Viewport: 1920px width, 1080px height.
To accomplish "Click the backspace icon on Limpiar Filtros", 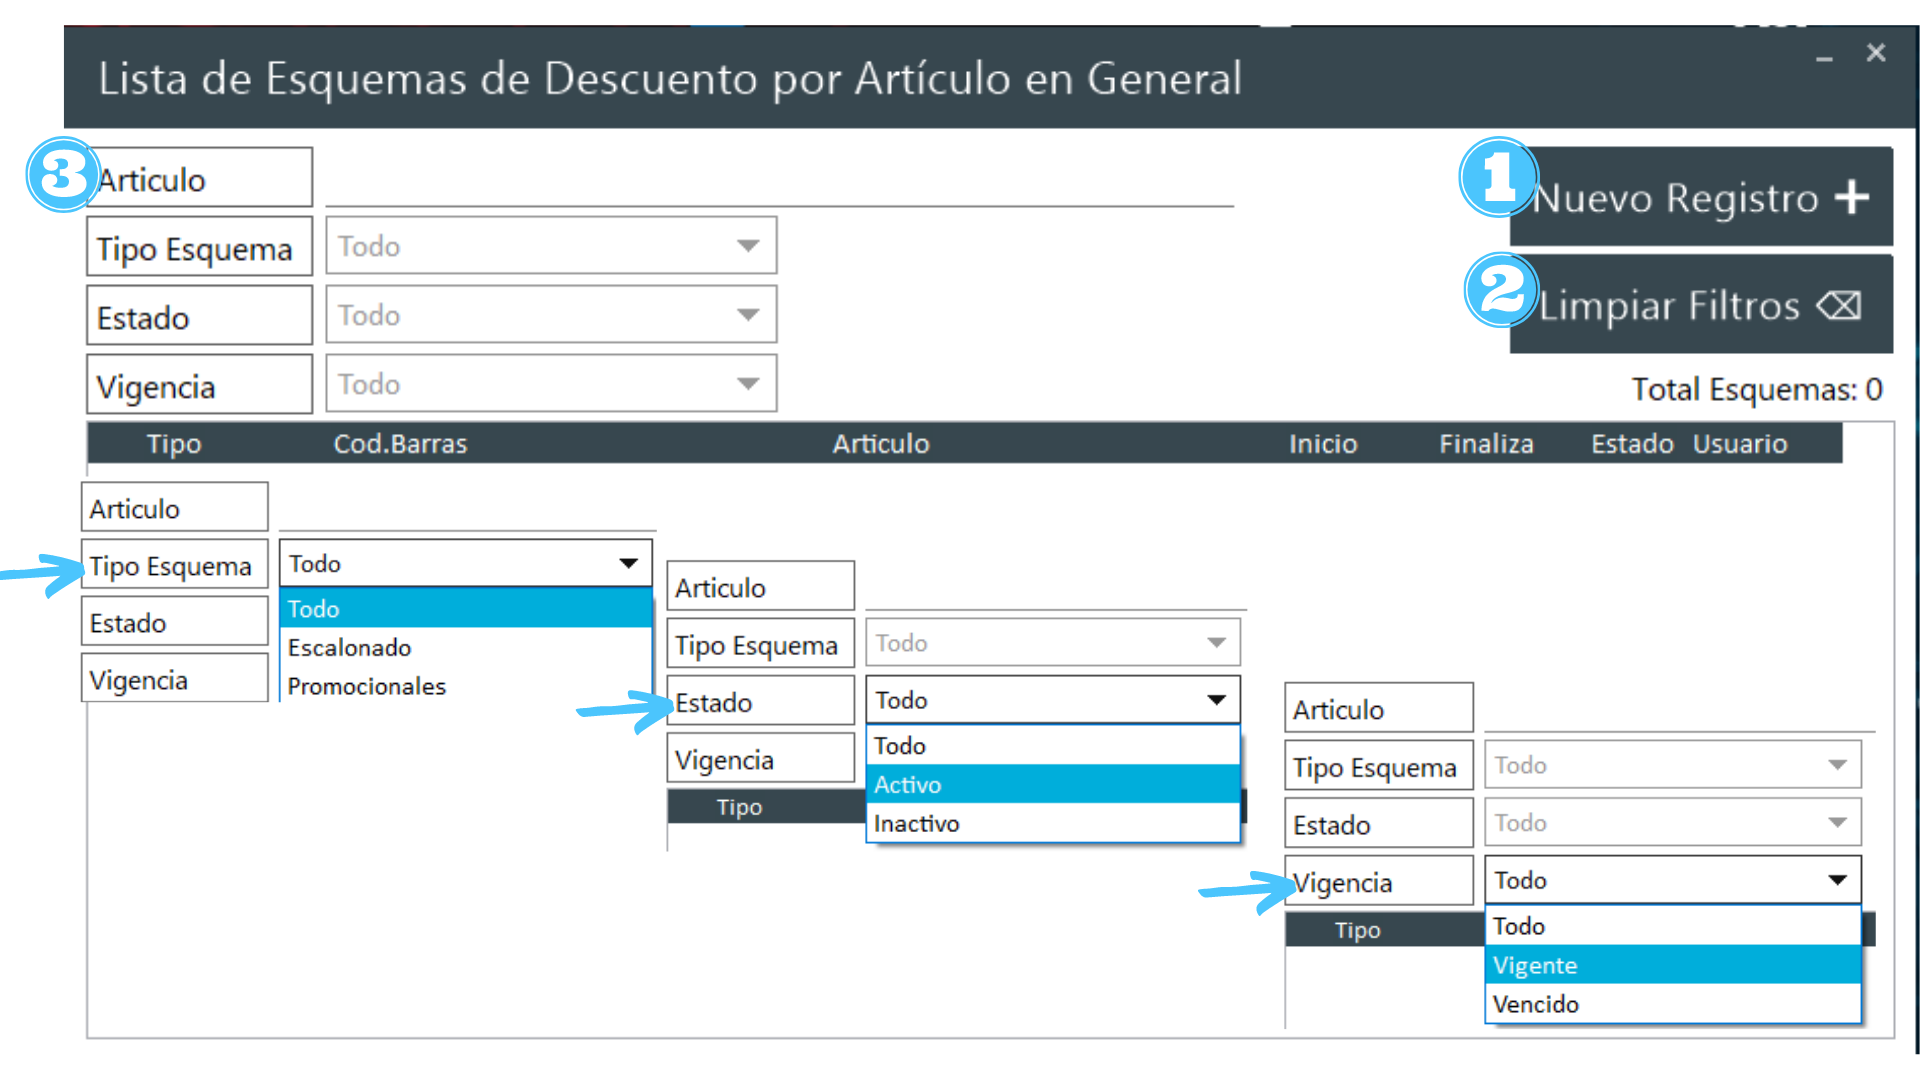I will coord(1838,305).
